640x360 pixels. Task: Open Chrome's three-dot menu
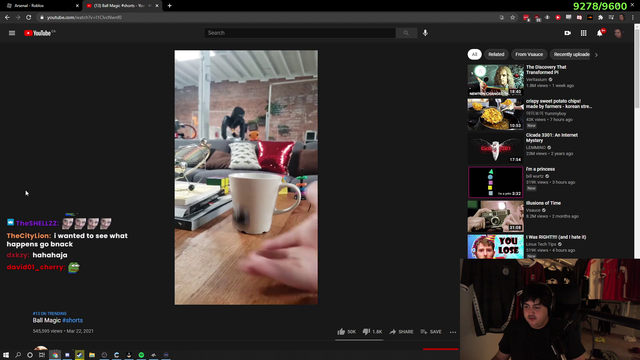pyautogui.click(x=633, y=18)
